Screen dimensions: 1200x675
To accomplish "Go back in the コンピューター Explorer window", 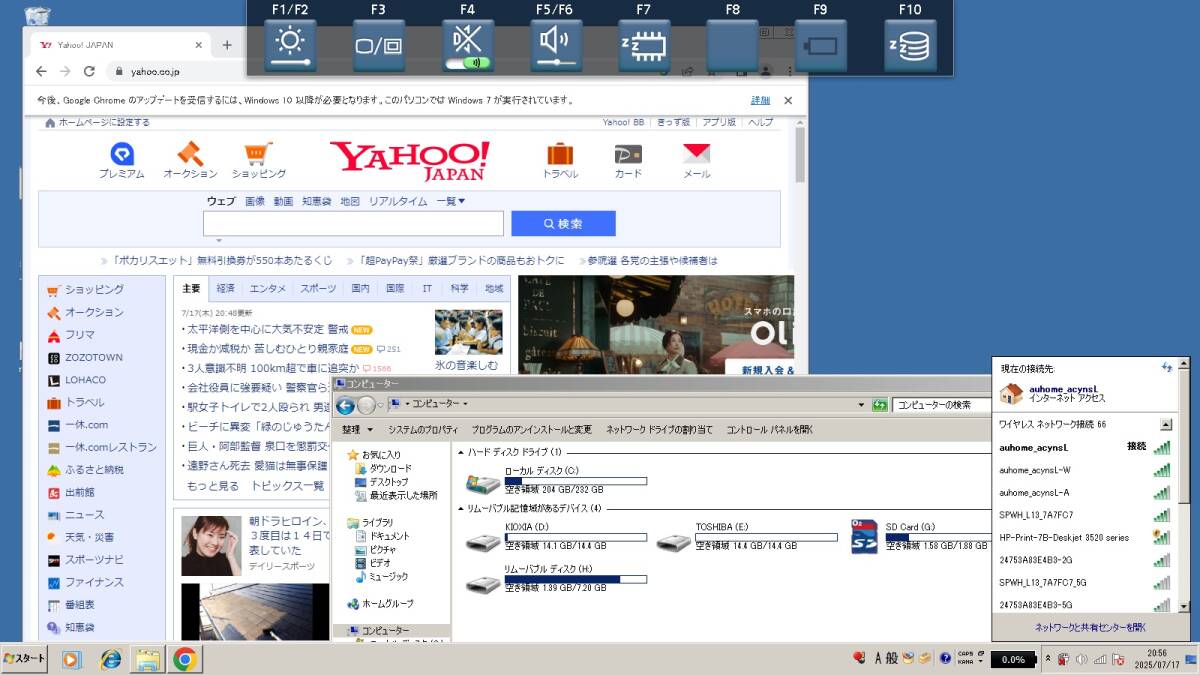I will [346, 405].
